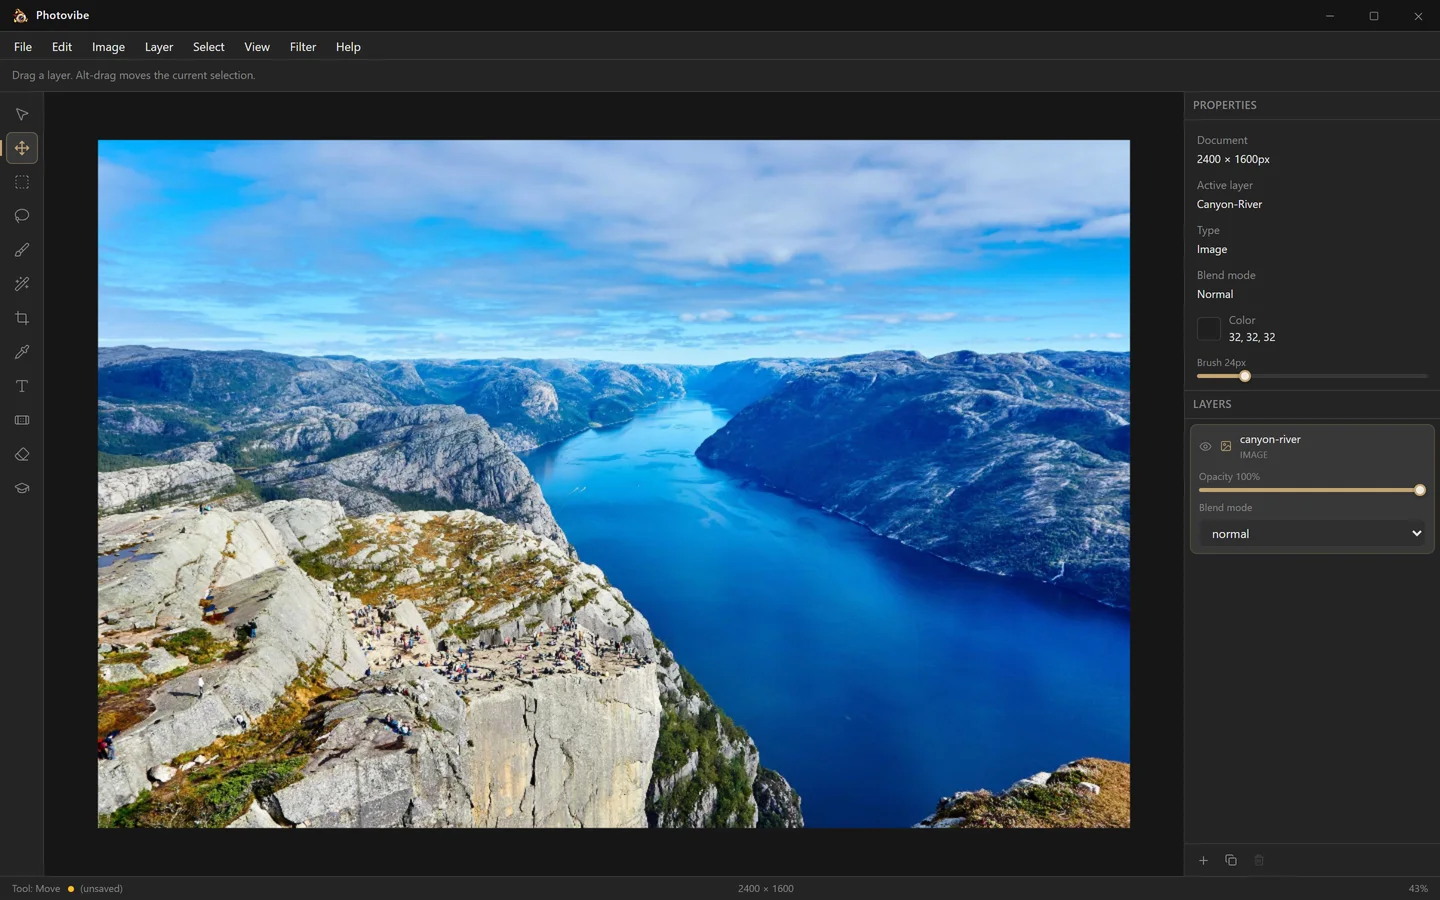Viewport: 1440px width, 900px height.
Task: Open the Filter menu
Action: tap(303, 47)
